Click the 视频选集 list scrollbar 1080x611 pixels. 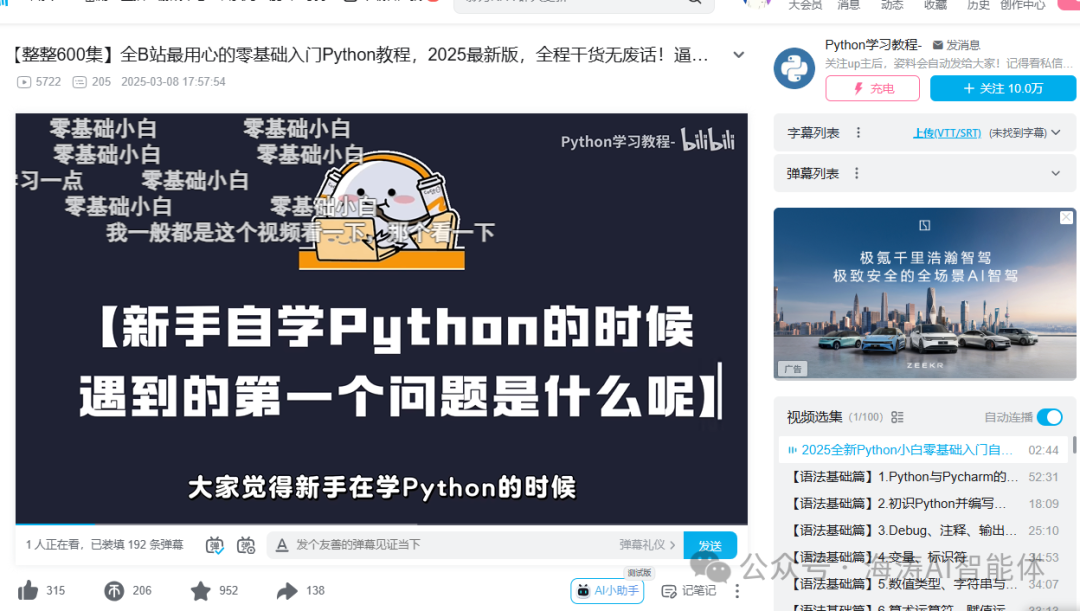1074,444
